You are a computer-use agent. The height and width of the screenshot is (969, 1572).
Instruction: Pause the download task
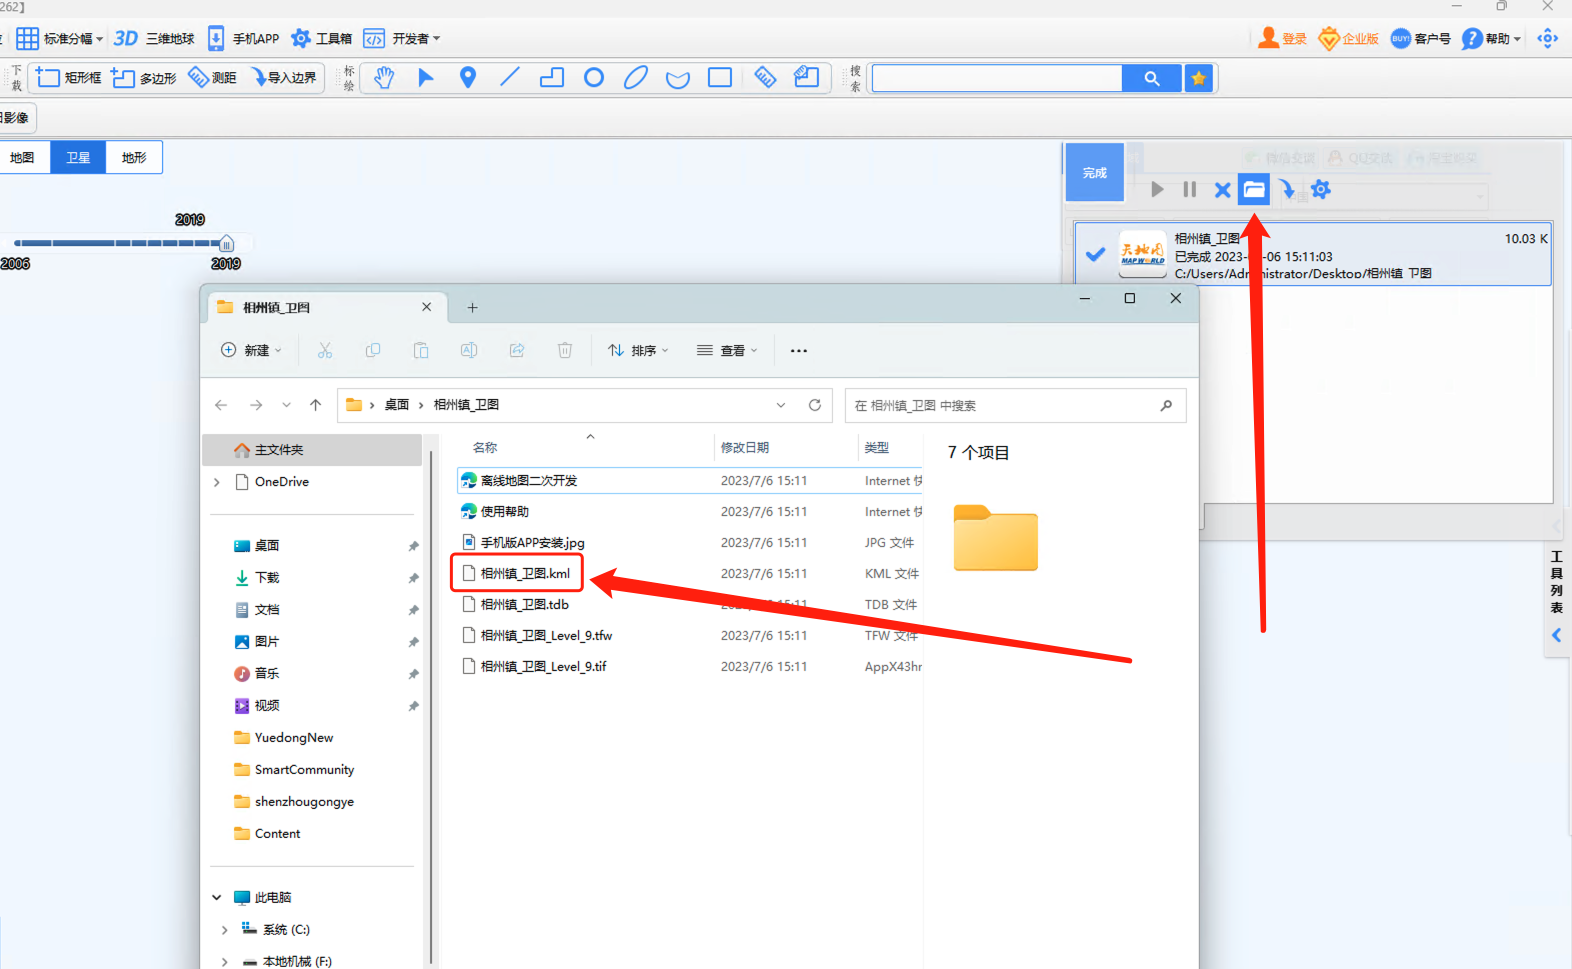pos(1189,189)
